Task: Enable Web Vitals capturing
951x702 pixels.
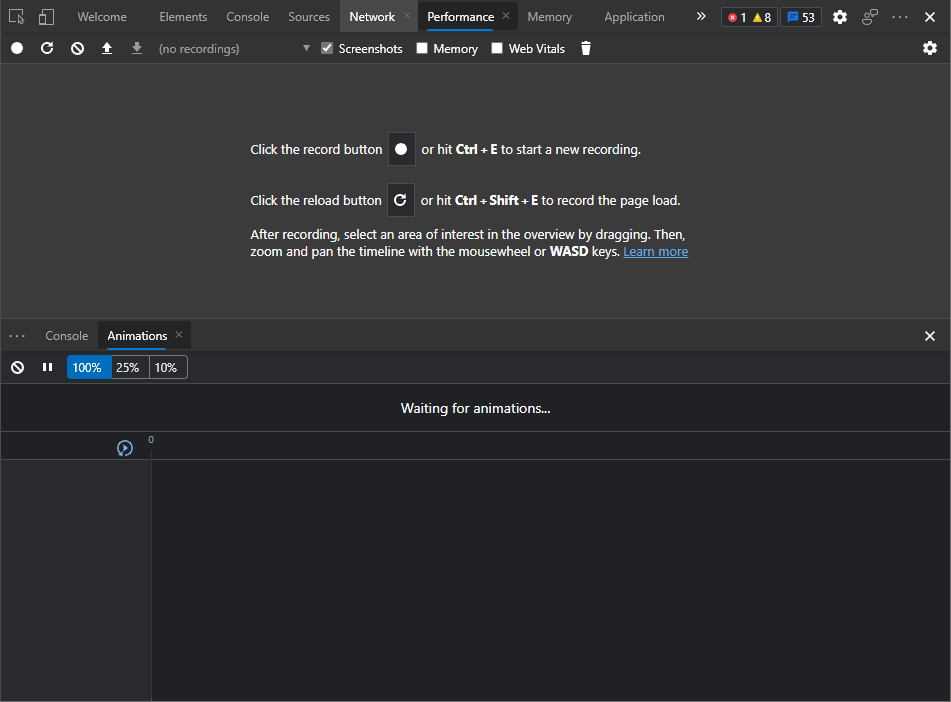Action: coord(496,48)
